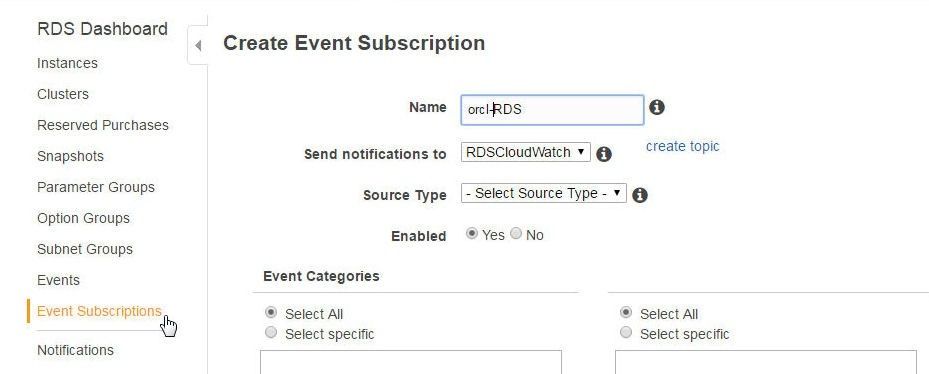The height and width of the screenshot is (374, 929).
Task: Open the RDSCloudWatch notifications dropdown
Action: [526, 152]
